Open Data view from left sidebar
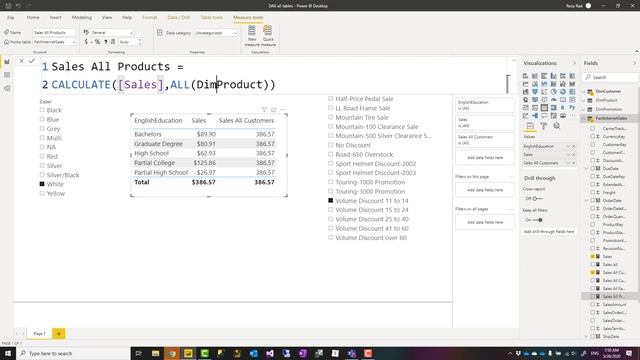The width and height of the screenshot is (640, 360). click(7, 75)
